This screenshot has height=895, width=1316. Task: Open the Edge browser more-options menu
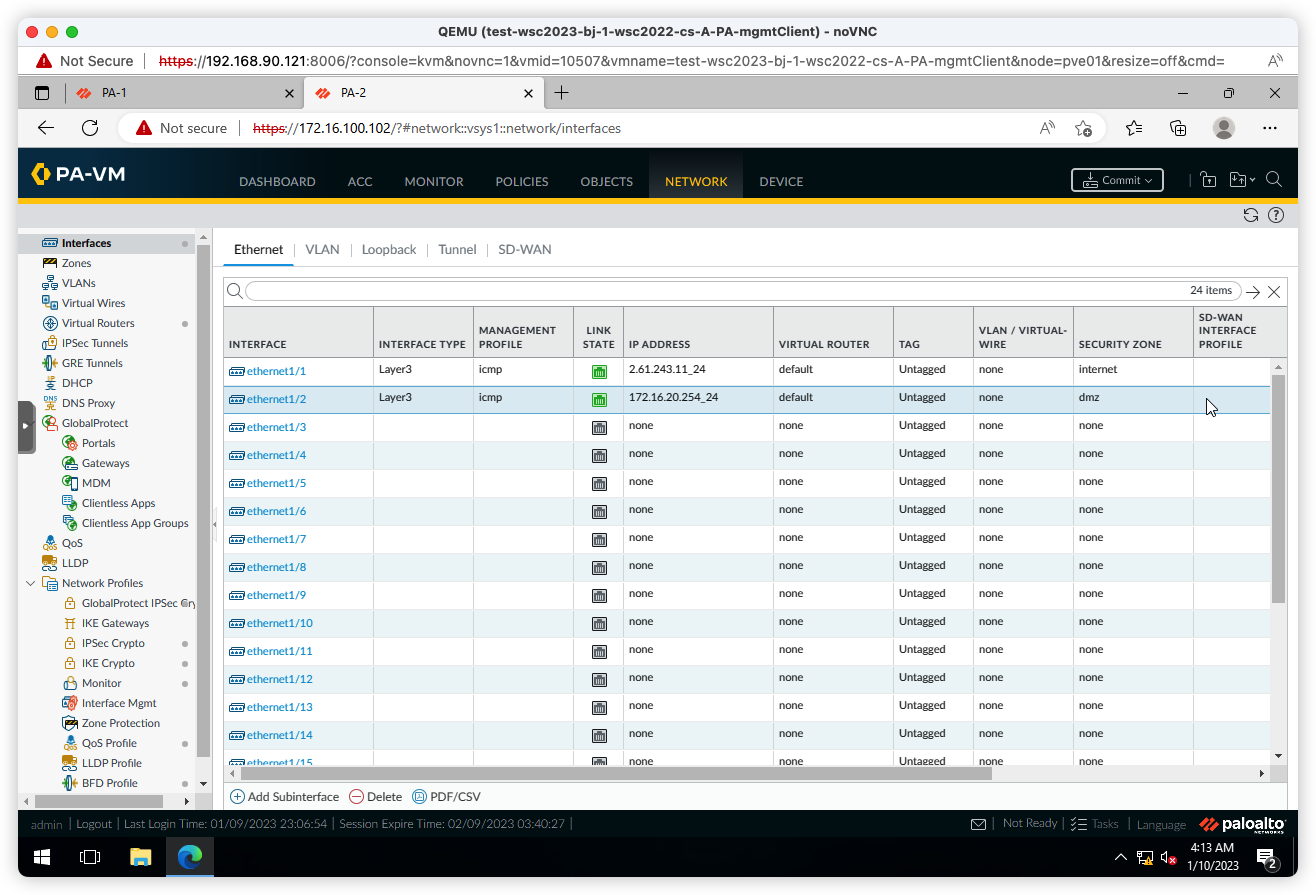1270,128
